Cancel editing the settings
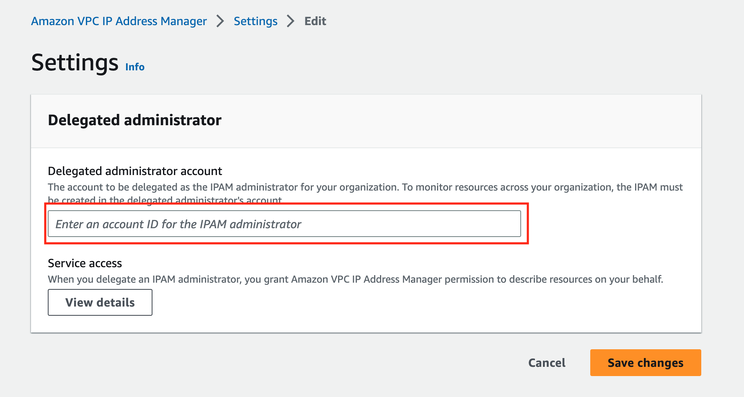 tap(547, 363)
